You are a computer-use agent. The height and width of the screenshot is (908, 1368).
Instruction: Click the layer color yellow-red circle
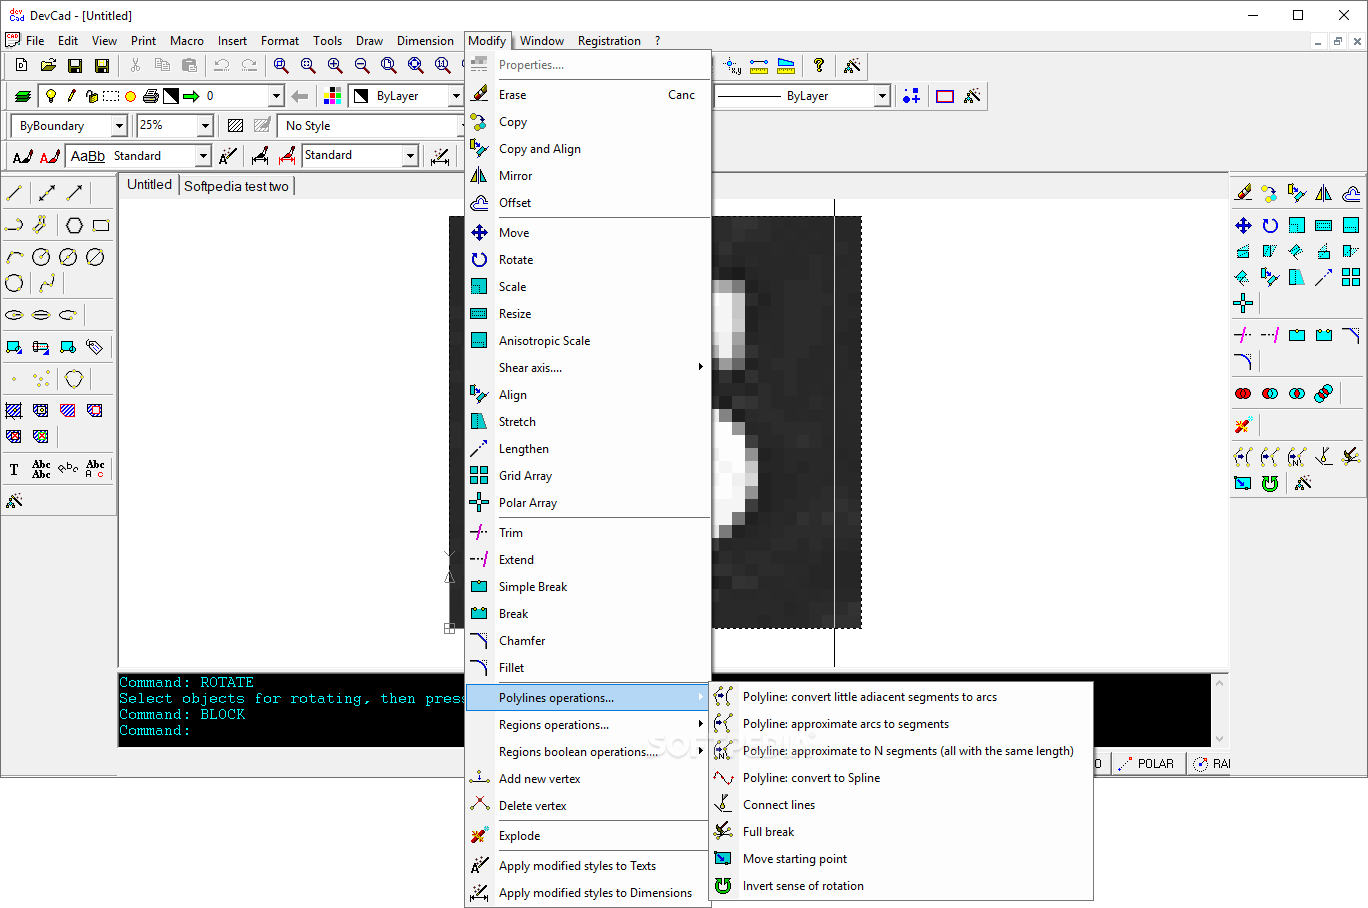130,96
